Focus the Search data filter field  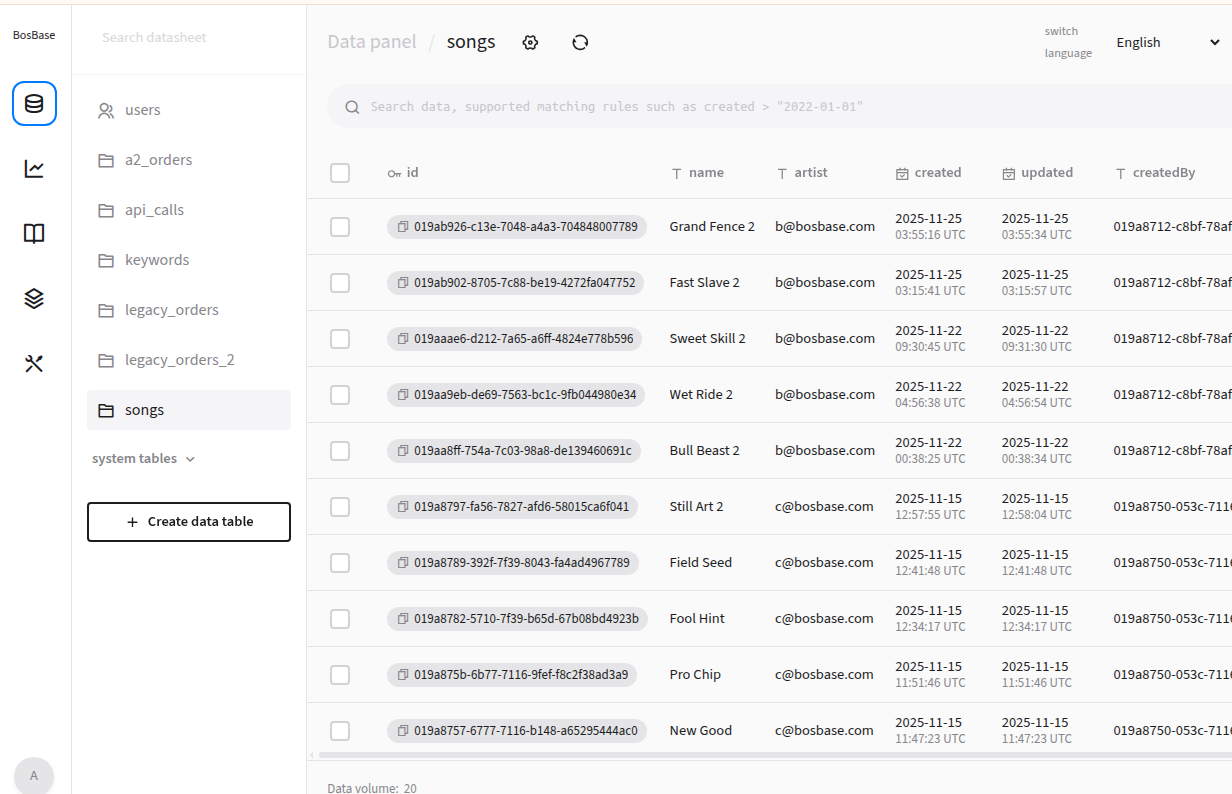coord(780,107)
